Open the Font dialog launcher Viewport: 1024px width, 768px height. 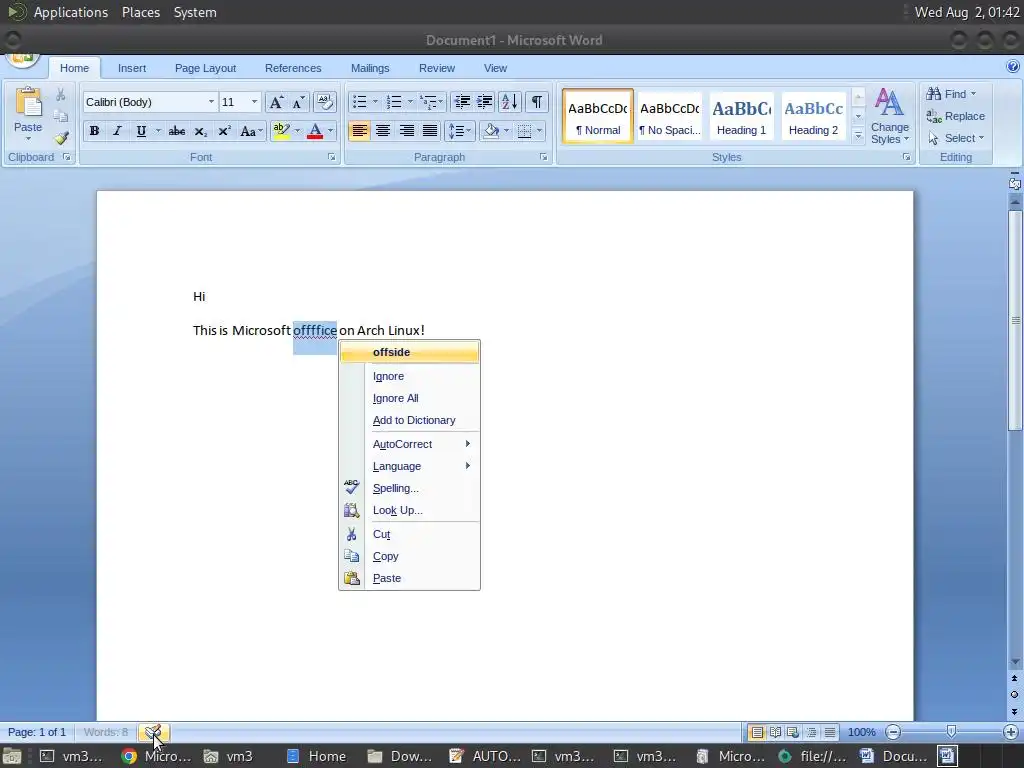click(331, 157)
